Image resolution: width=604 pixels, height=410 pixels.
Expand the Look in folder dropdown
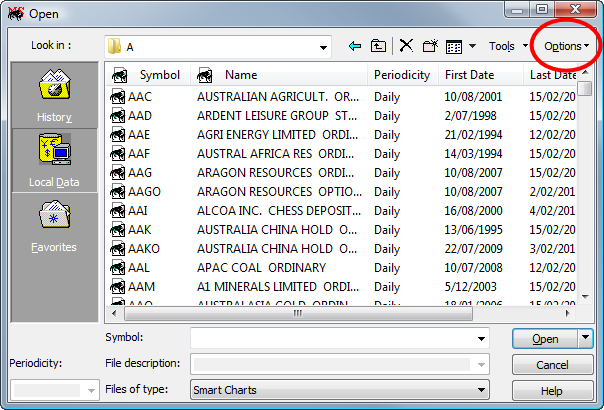coord(323,47)
